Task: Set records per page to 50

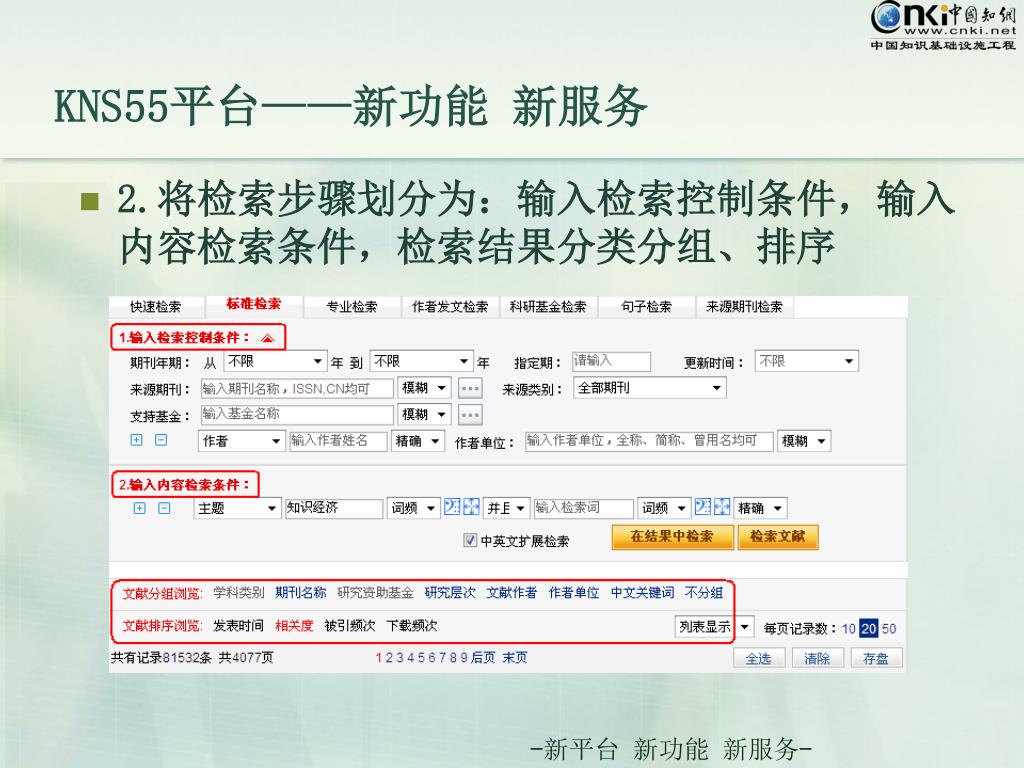Action: pyautogui.click(x=889, y=628)
